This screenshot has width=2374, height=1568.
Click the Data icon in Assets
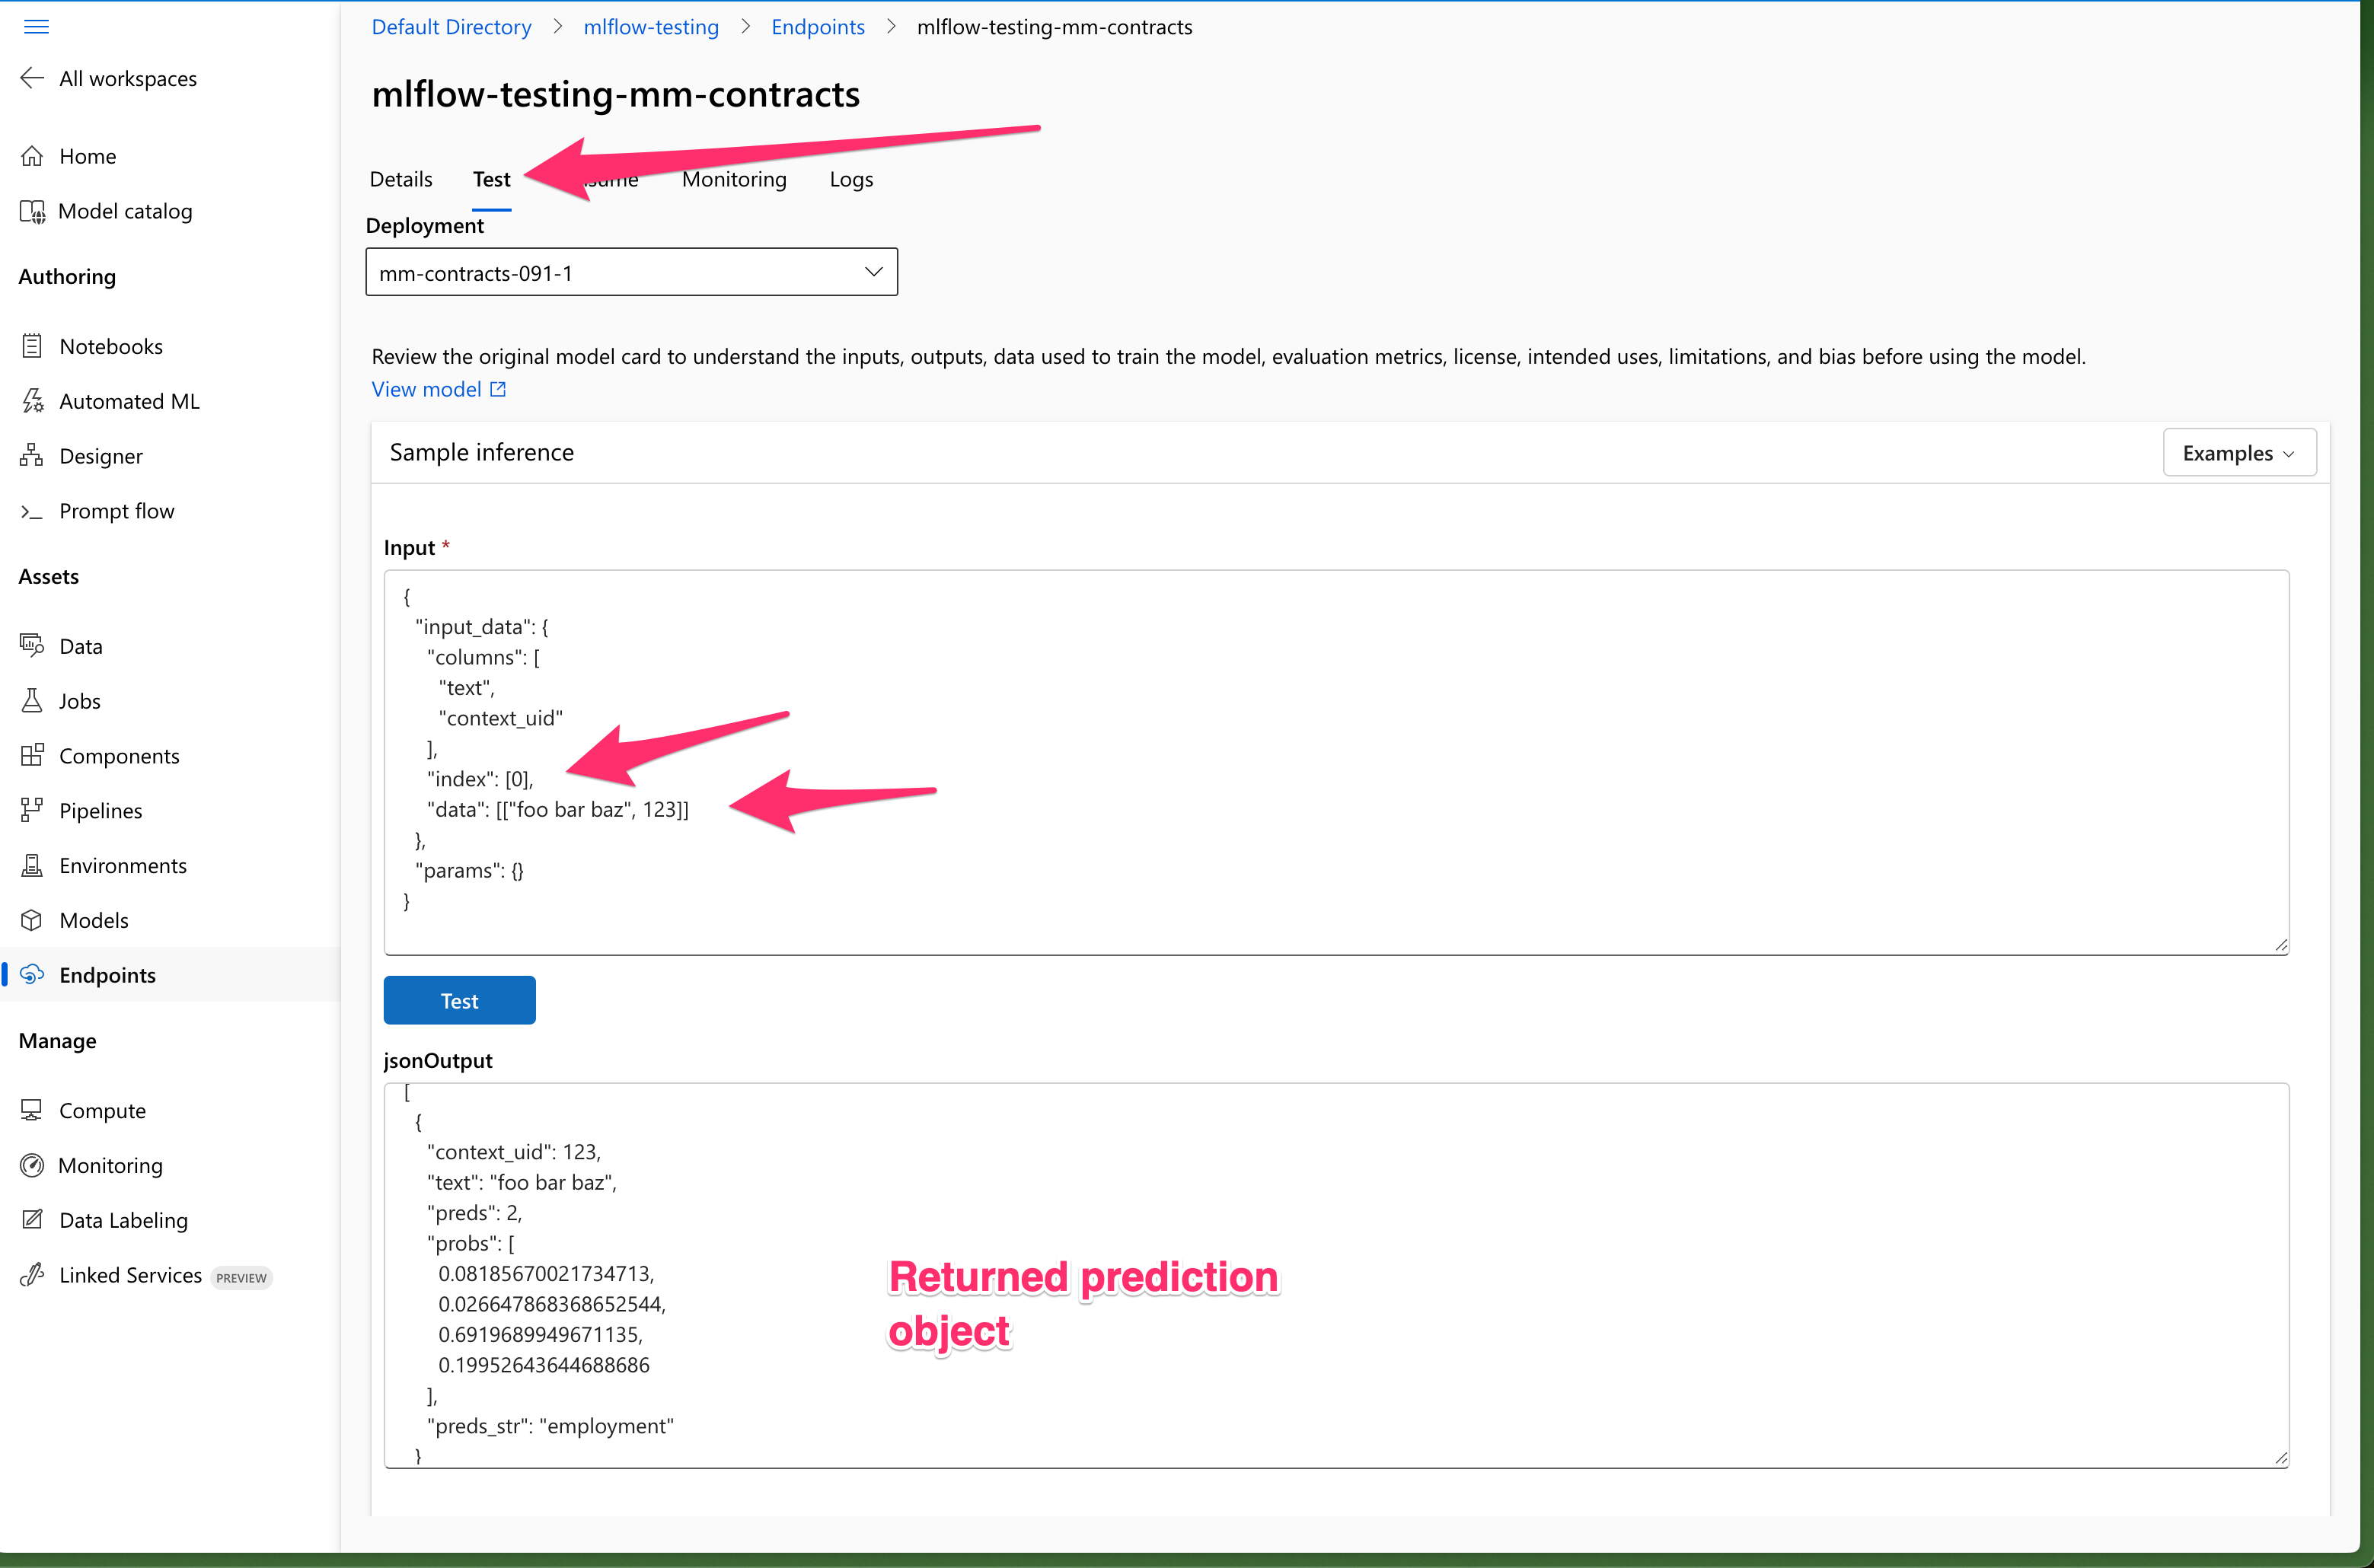click(x=32, y=646)
